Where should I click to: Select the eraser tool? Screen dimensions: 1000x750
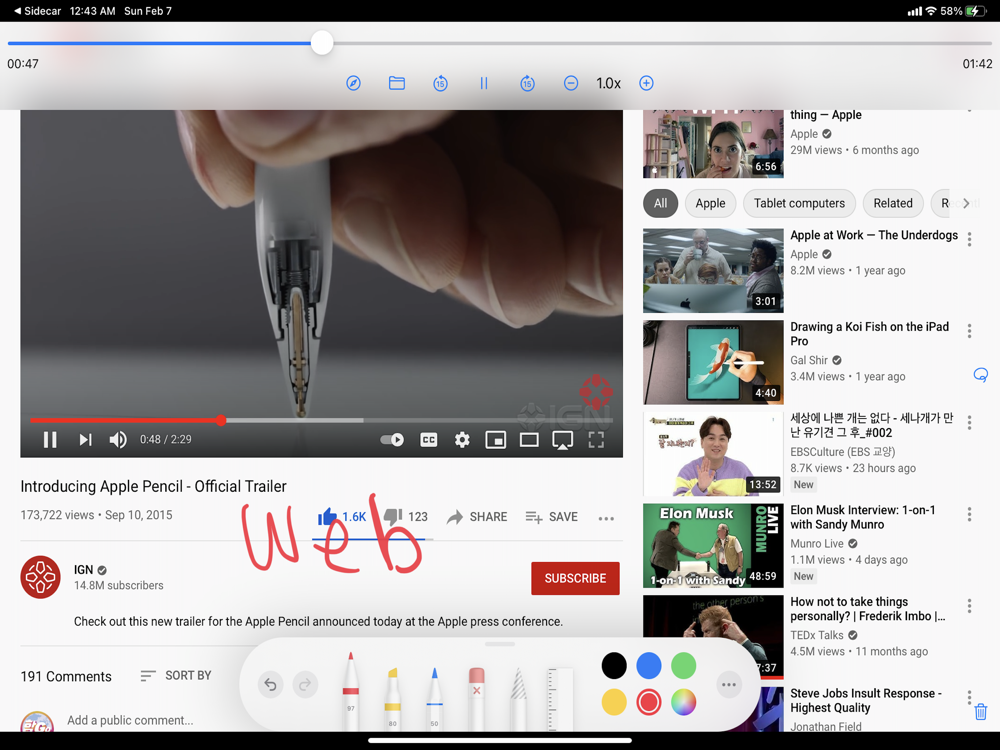[476, 698]
